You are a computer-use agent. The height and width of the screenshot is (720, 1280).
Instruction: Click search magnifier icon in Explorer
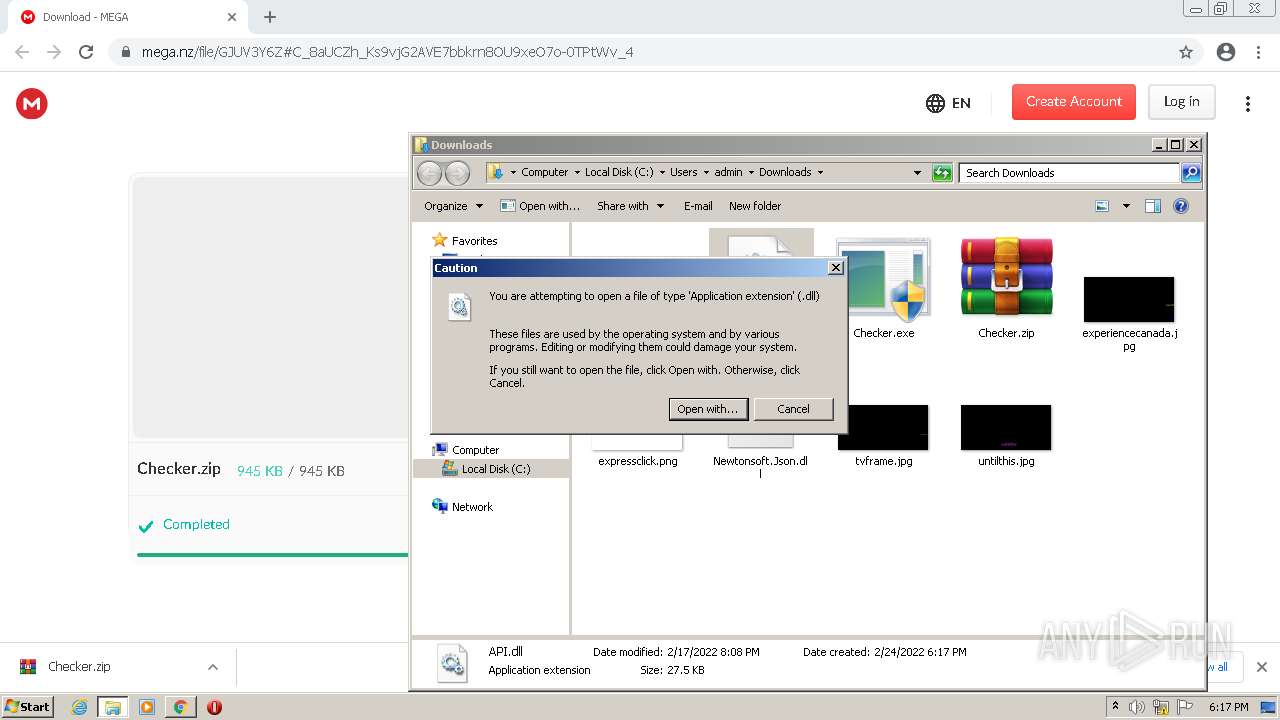click(1191, 173)
